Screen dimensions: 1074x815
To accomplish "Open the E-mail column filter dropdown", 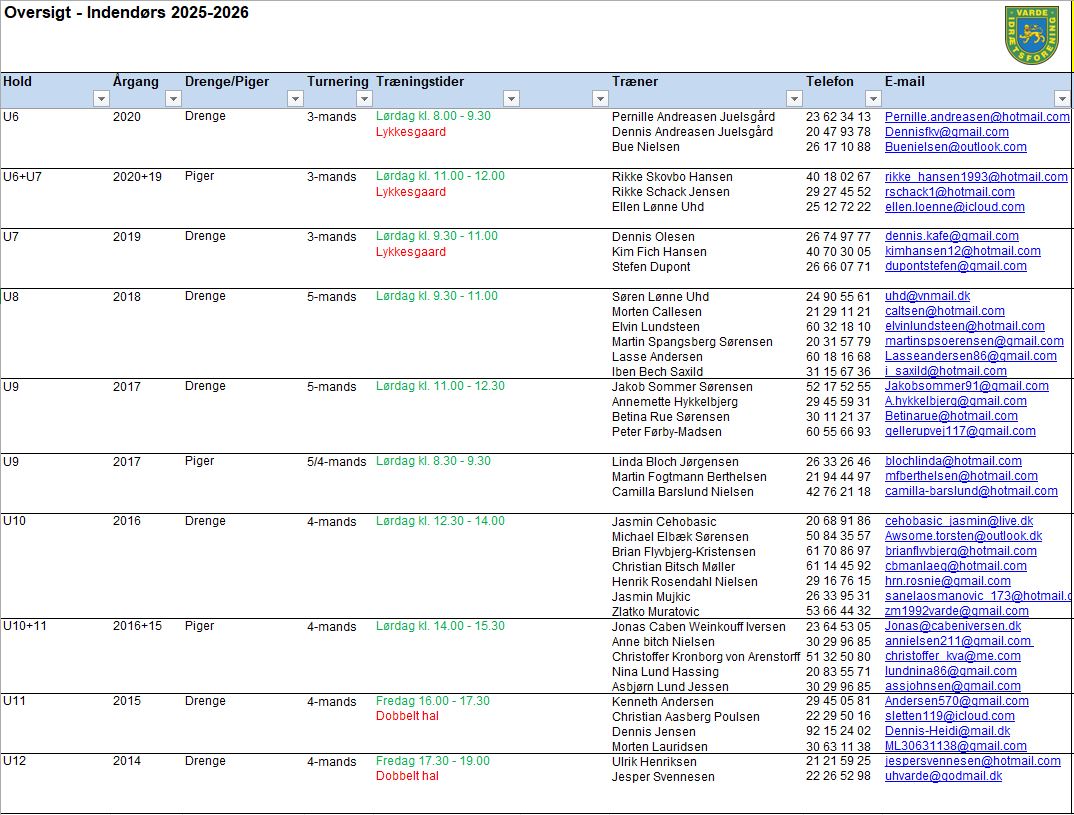I will coord(1061,99).
